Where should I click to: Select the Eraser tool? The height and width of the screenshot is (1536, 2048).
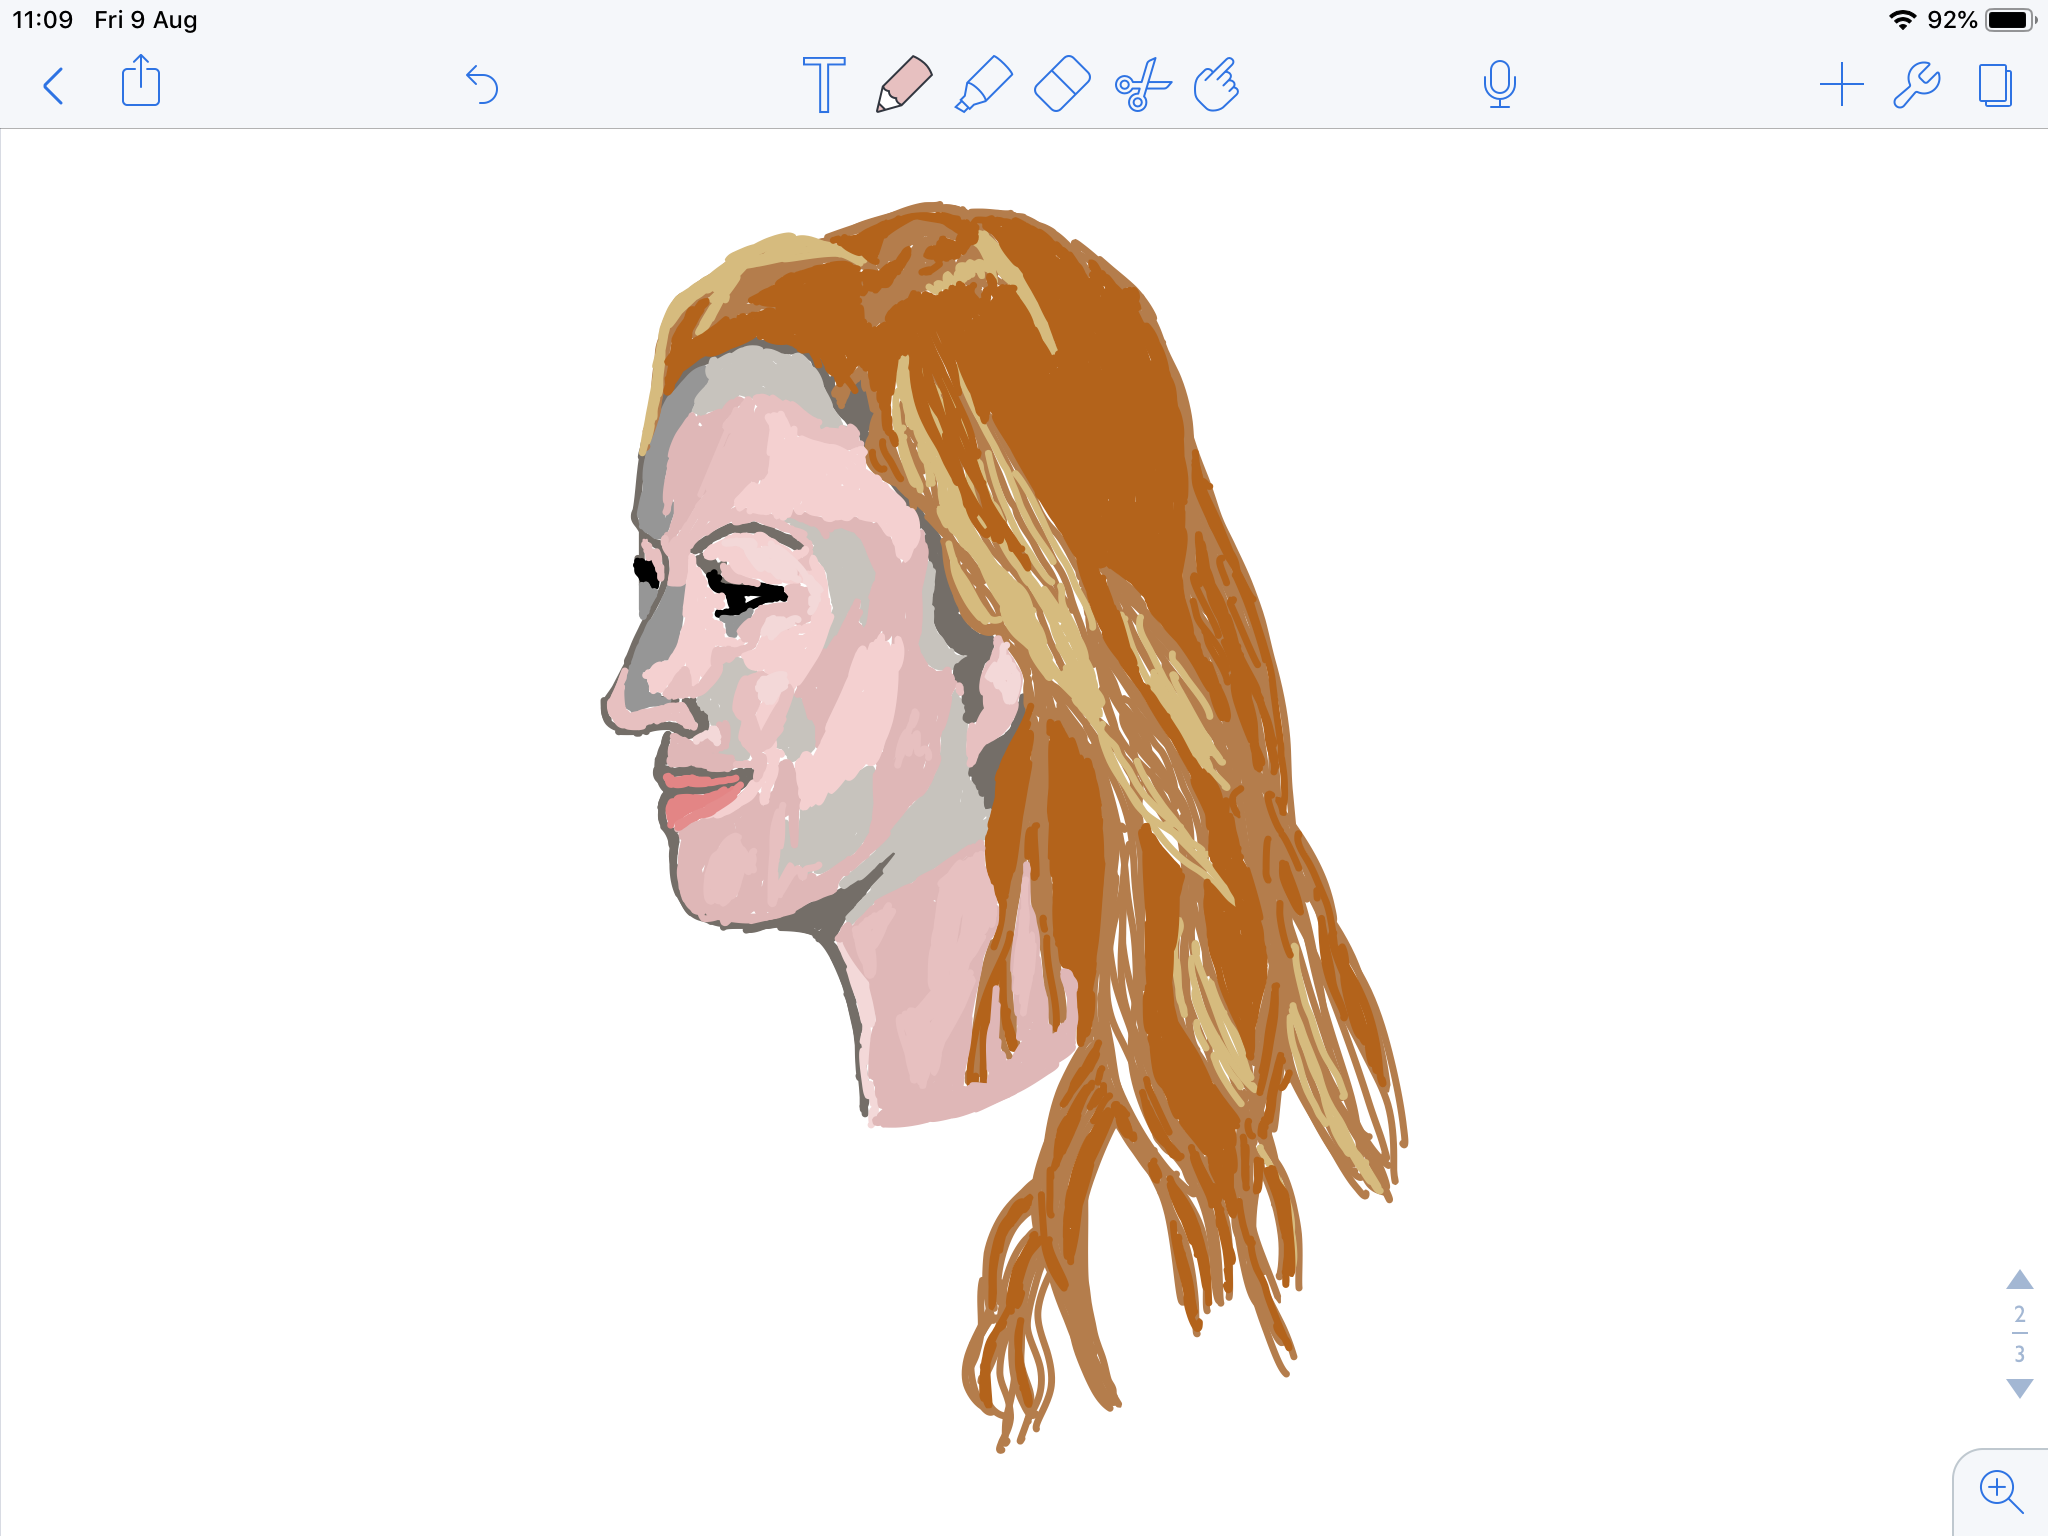(1061, 85)
